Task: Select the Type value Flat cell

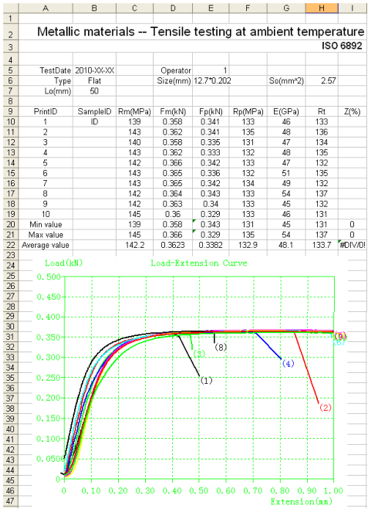Action: pos(94,81)
